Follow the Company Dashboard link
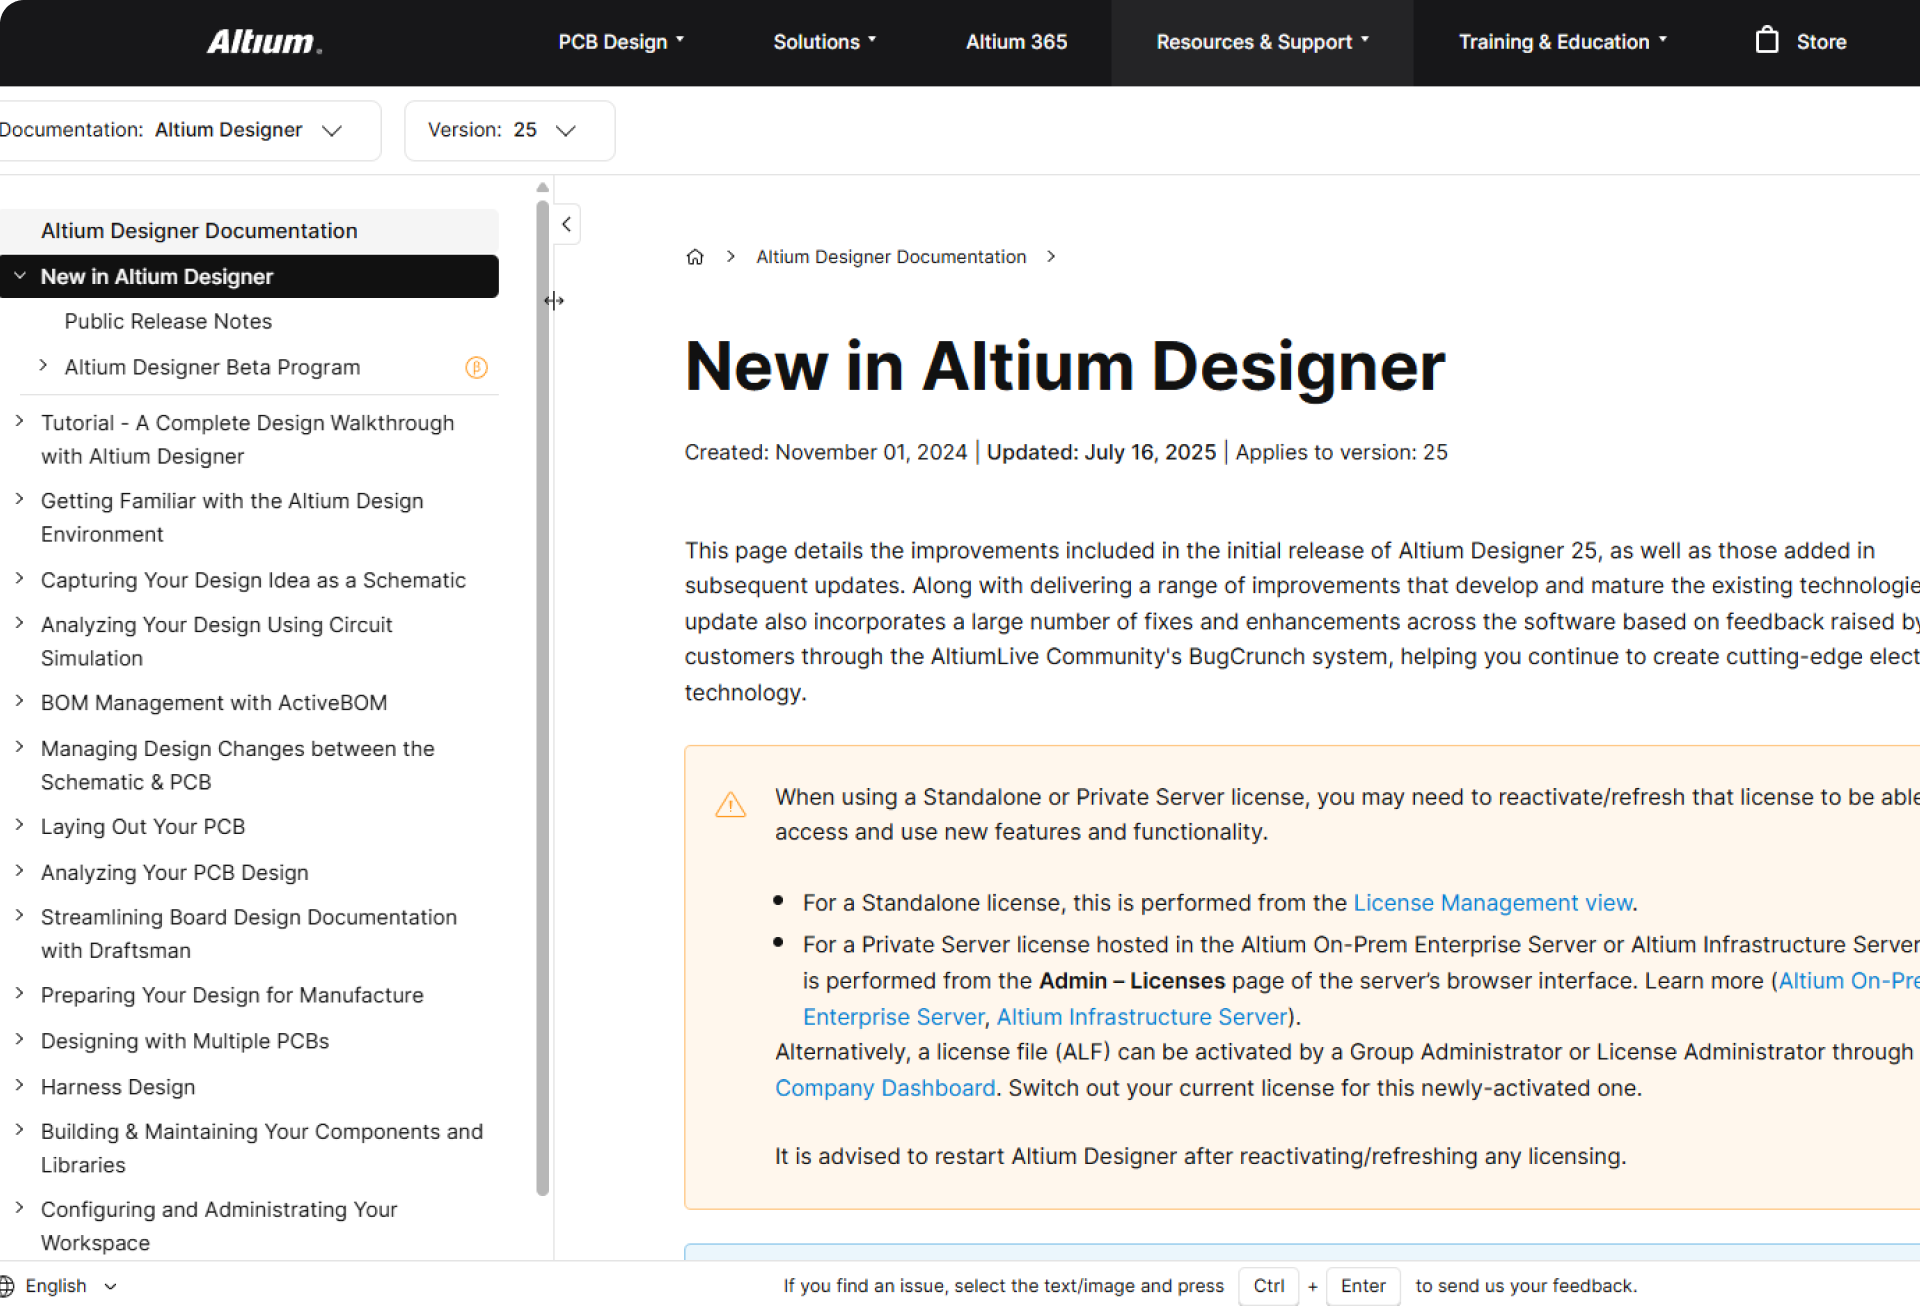1920x1306 pixels. (885, 1088)
